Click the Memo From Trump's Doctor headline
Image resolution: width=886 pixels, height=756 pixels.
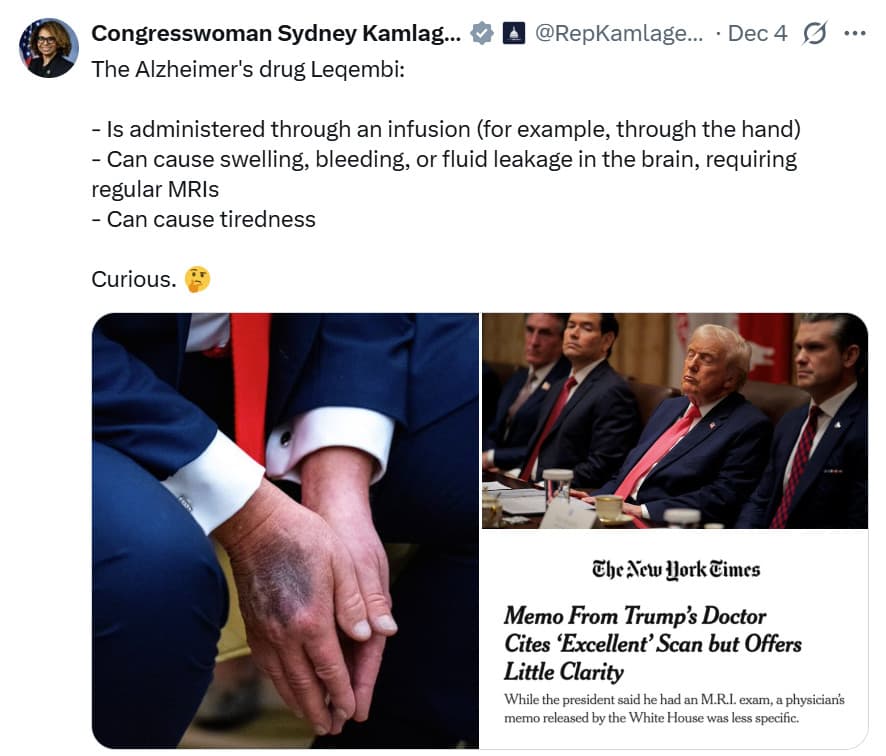[653, 644]
